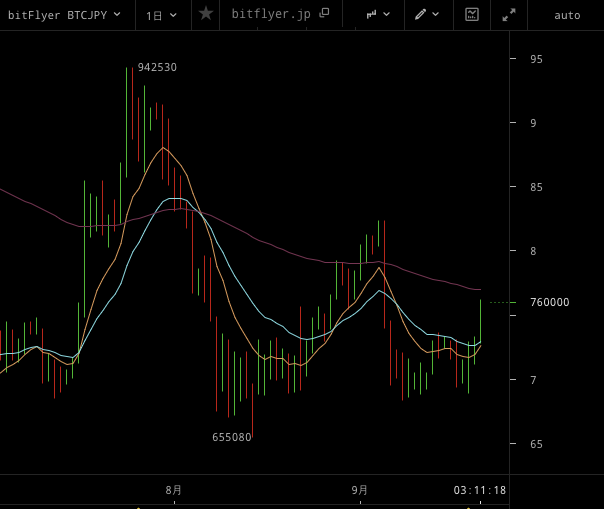
Task: Open the 1日 timeframe dropdown
Action: 161,15
